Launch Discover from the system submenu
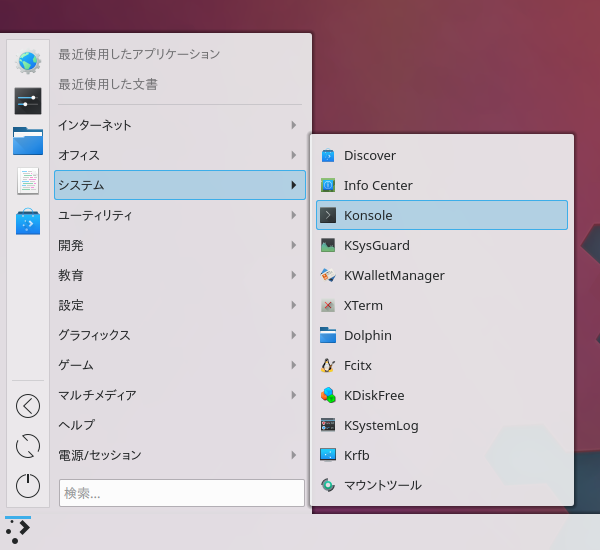 (x=442, y=155)
